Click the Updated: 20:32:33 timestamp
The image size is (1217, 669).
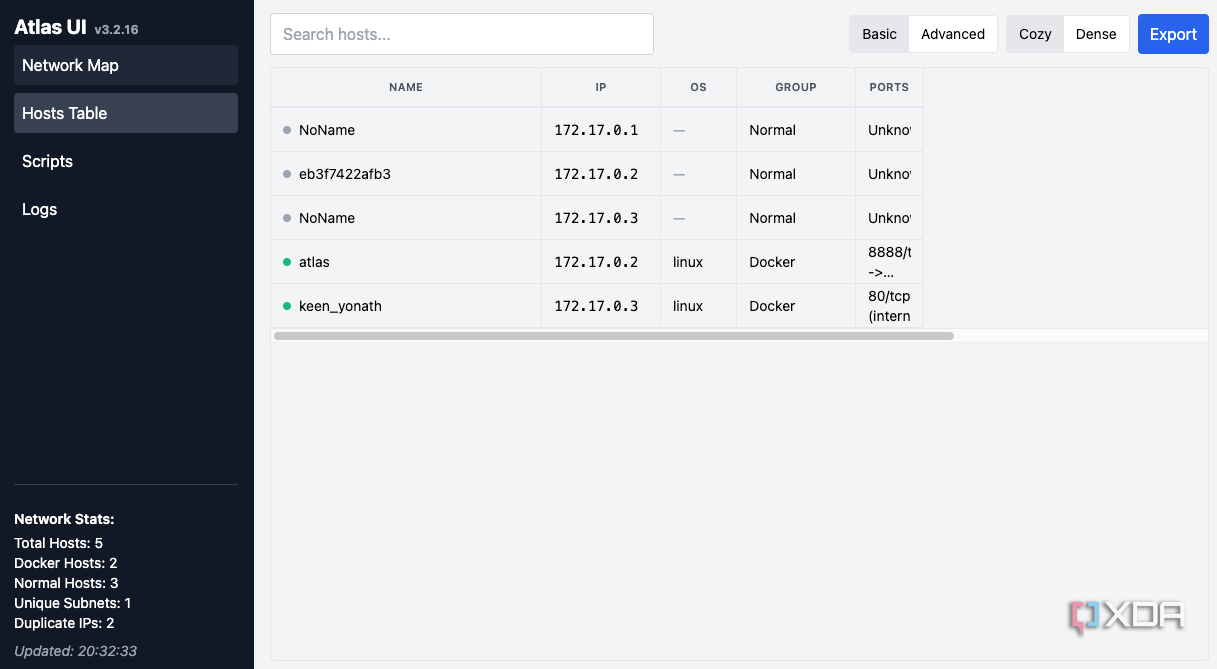[75, 651]
